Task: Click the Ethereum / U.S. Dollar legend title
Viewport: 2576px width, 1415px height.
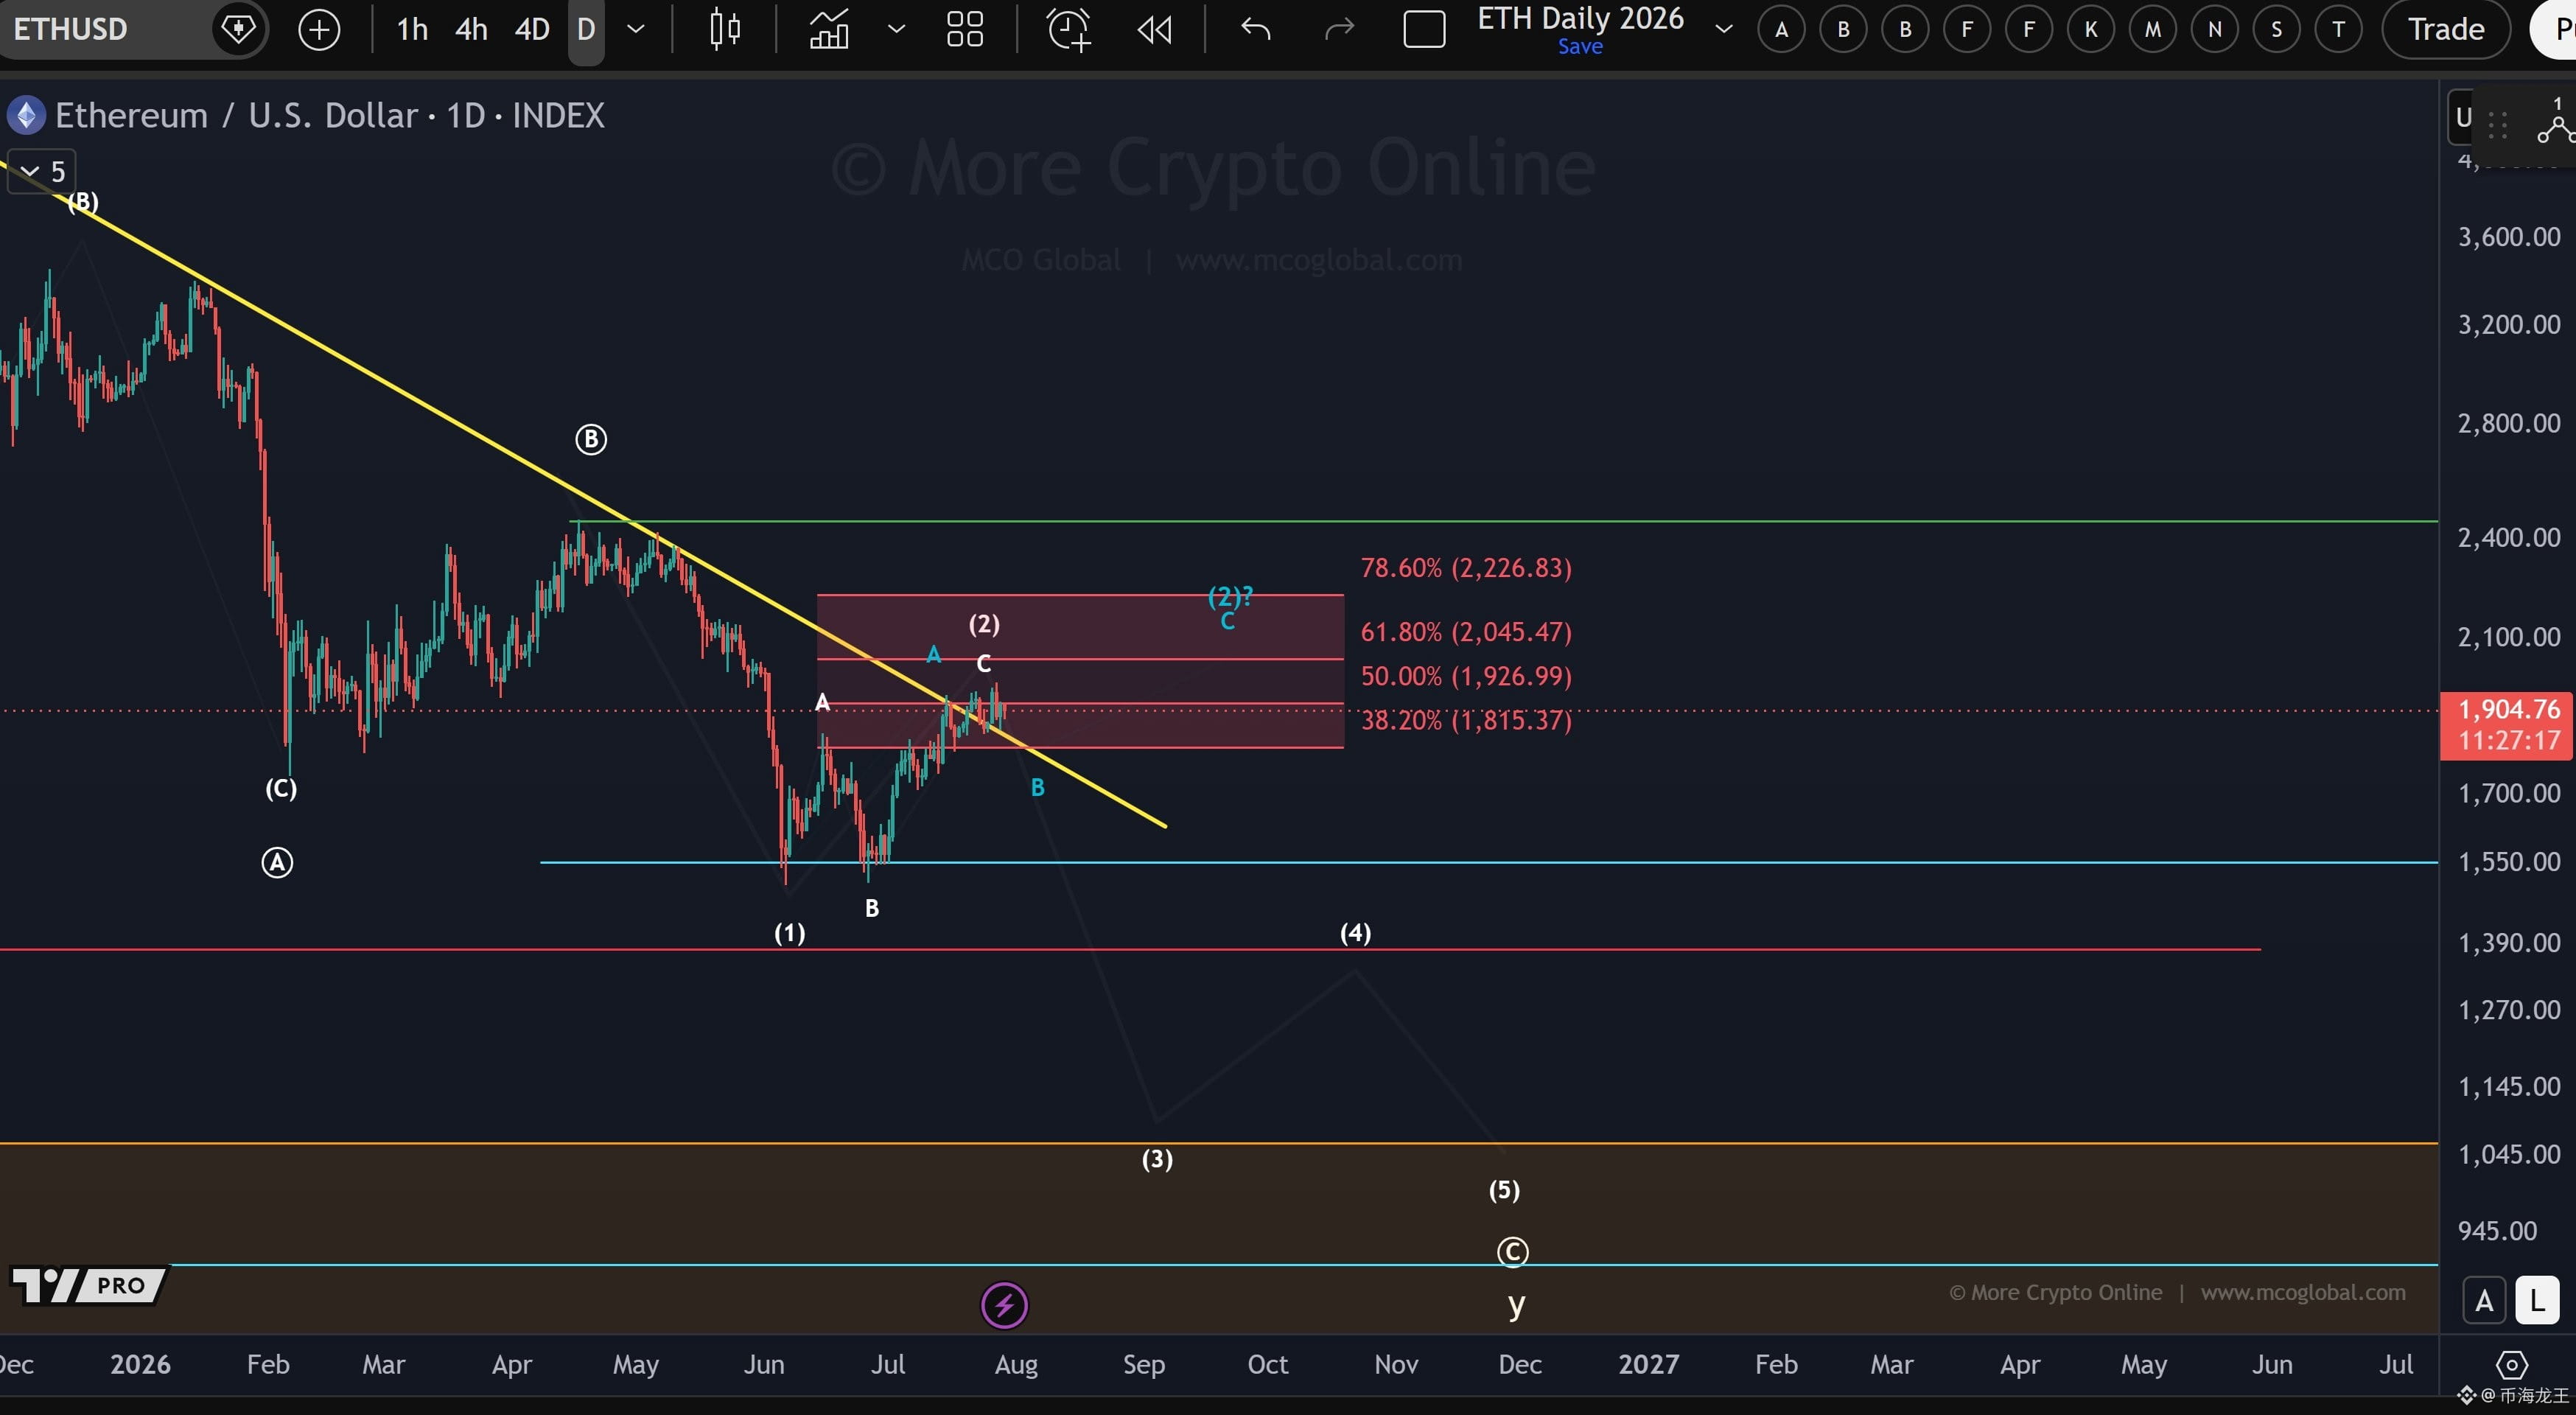Action: tap(330, 115)
